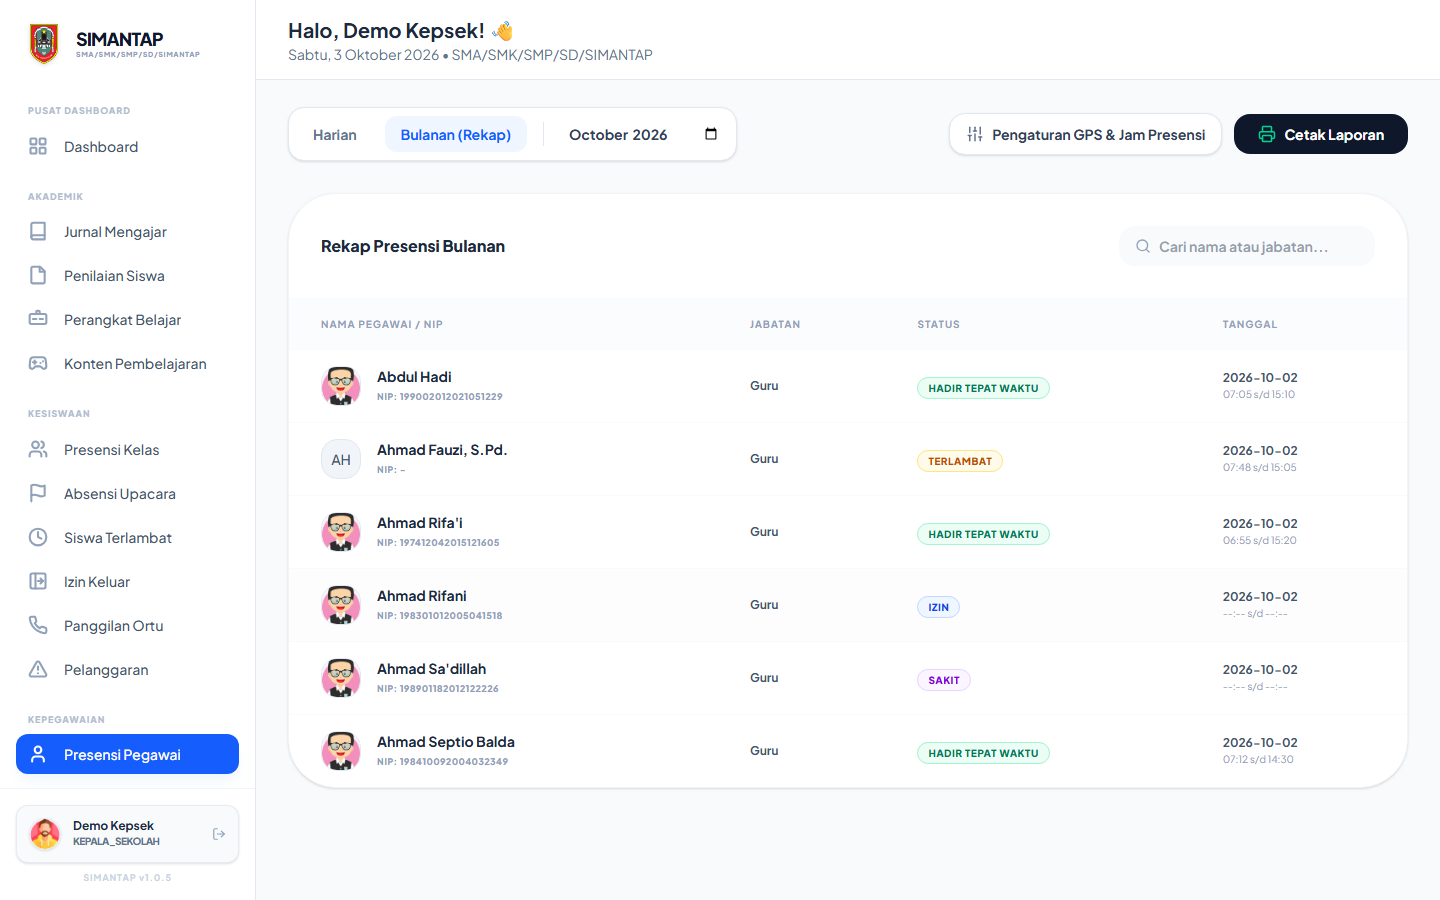Click the NIP 199002012021051229 text

point(440,397)
